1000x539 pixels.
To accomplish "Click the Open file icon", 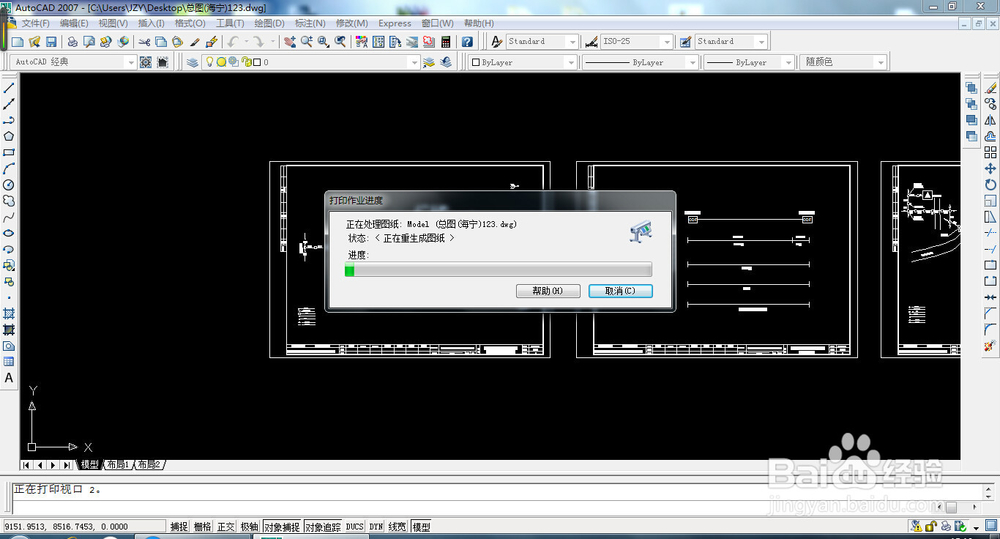I will point(34,41).
